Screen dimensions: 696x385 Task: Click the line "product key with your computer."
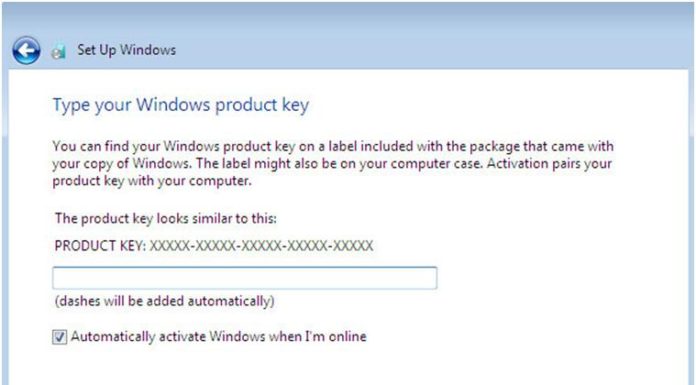[x=152, y=181]
